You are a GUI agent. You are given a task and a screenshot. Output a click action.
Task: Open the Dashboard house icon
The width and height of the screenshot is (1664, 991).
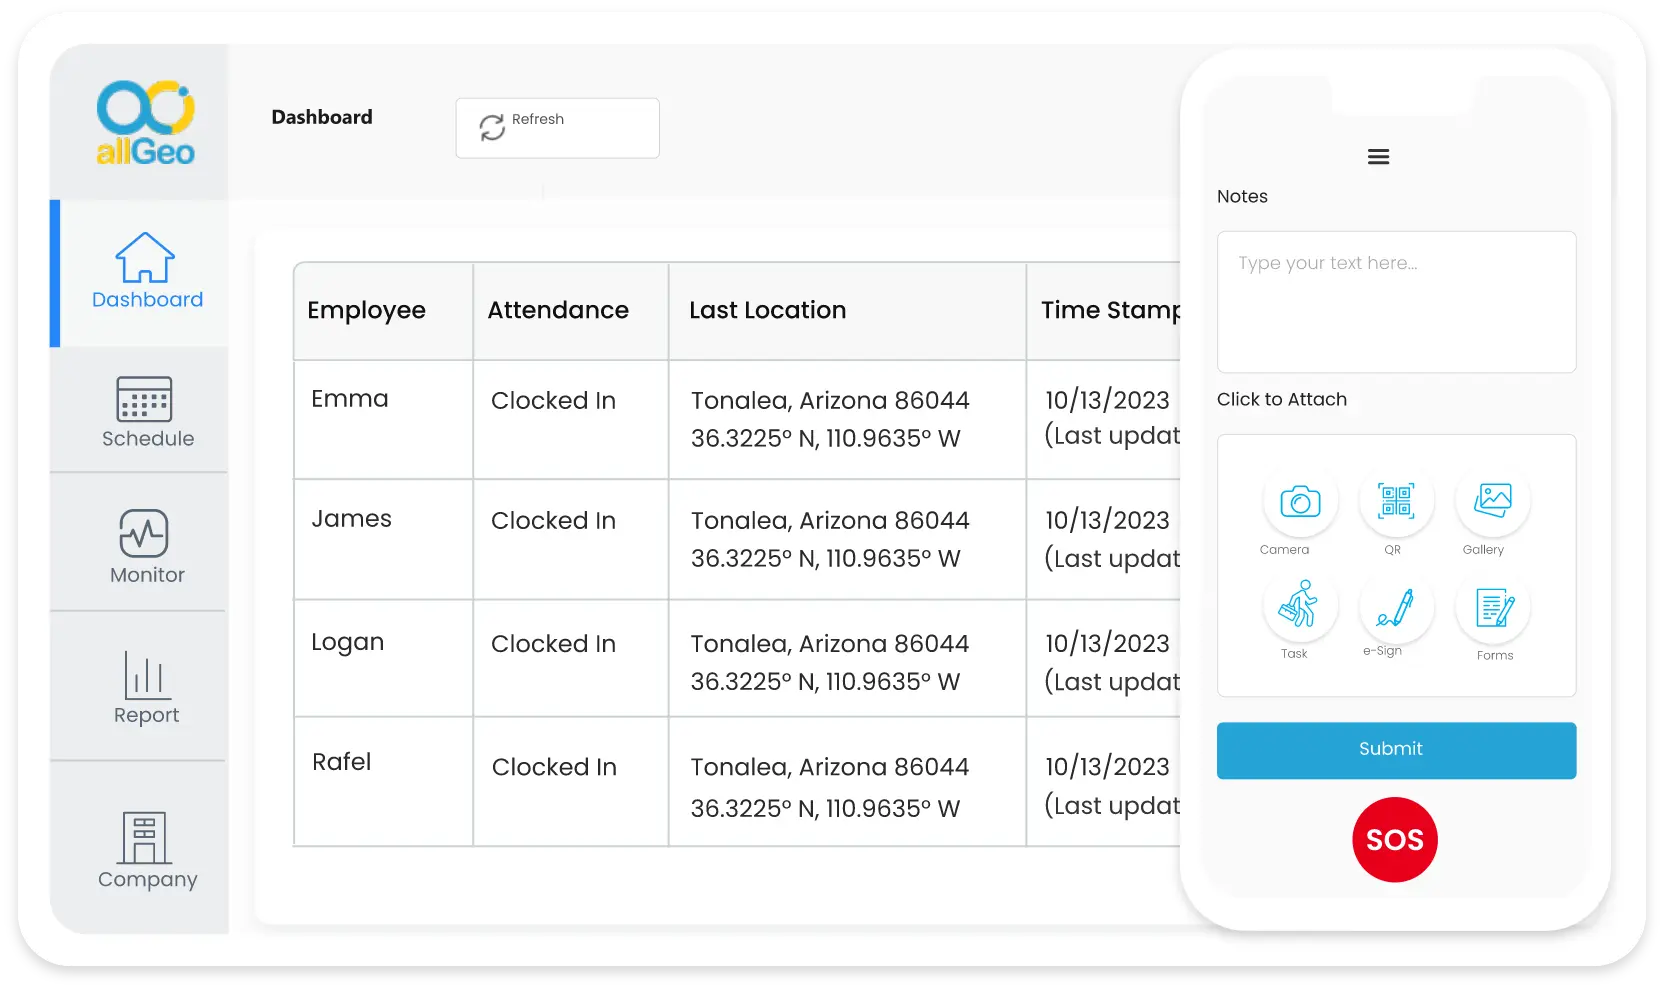tap(145, 258)
